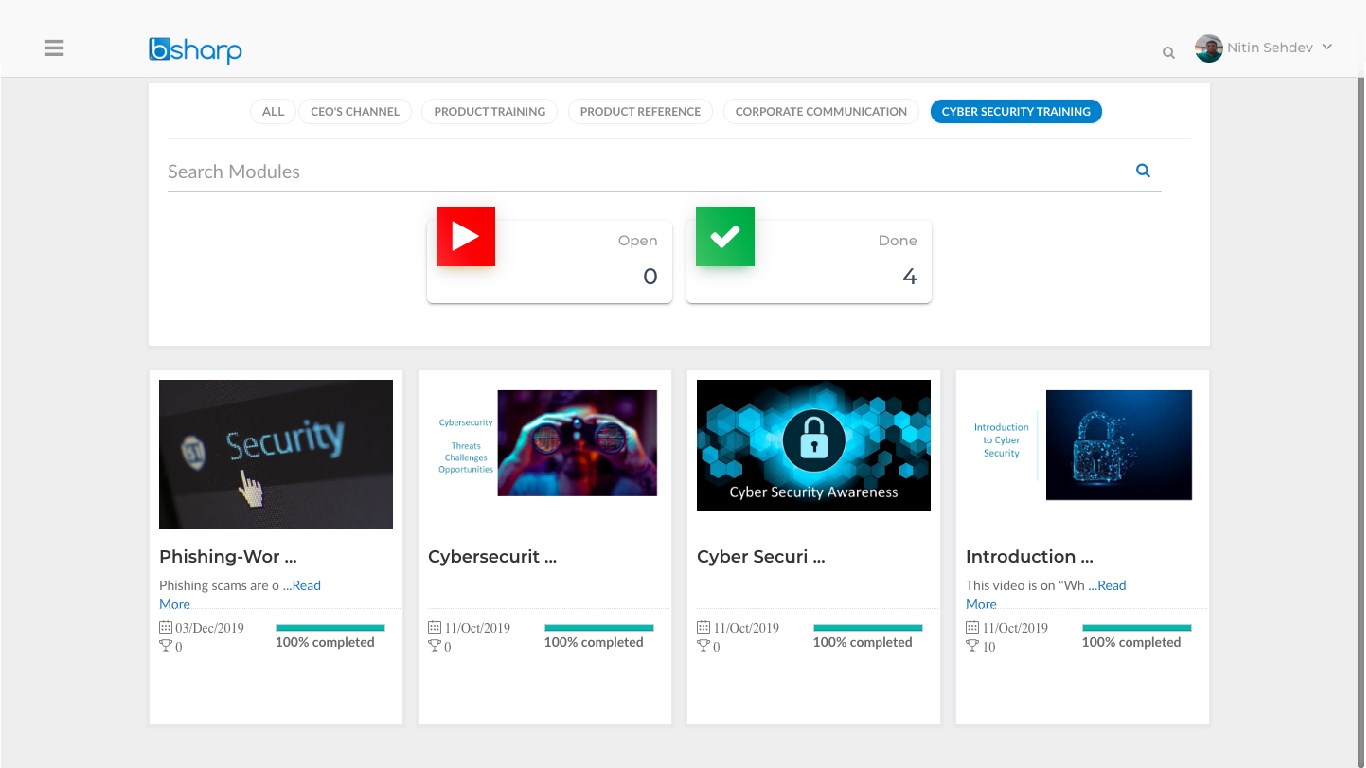
Task: Click "100% completed" on Phishing card
Action: point(325,643)
